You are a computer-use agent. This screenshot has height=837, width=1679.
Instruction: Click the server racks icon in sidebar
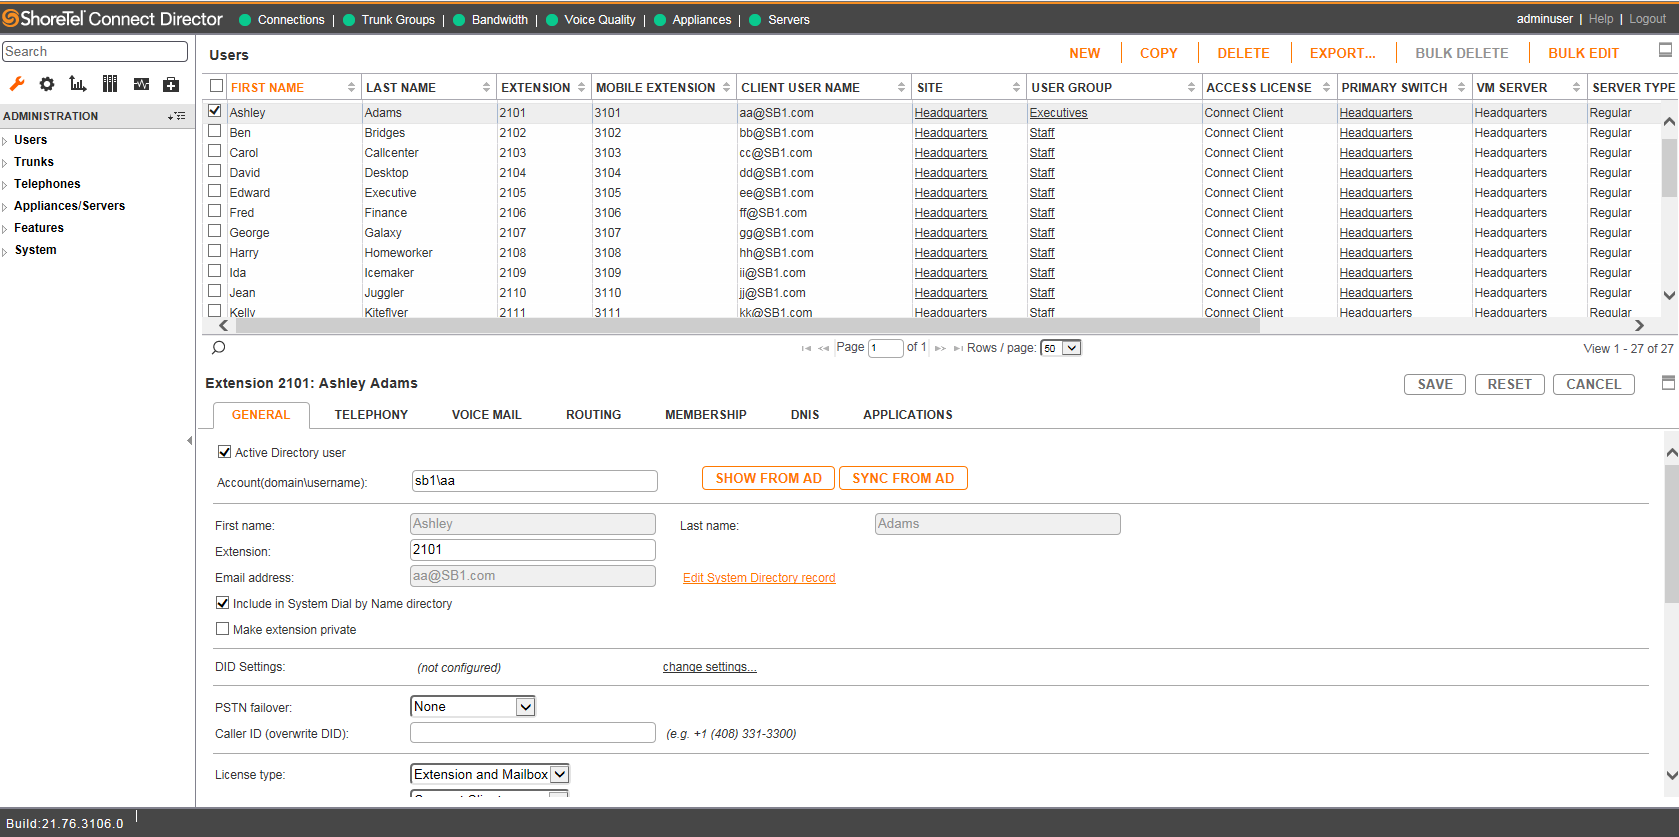coord(110,84)
